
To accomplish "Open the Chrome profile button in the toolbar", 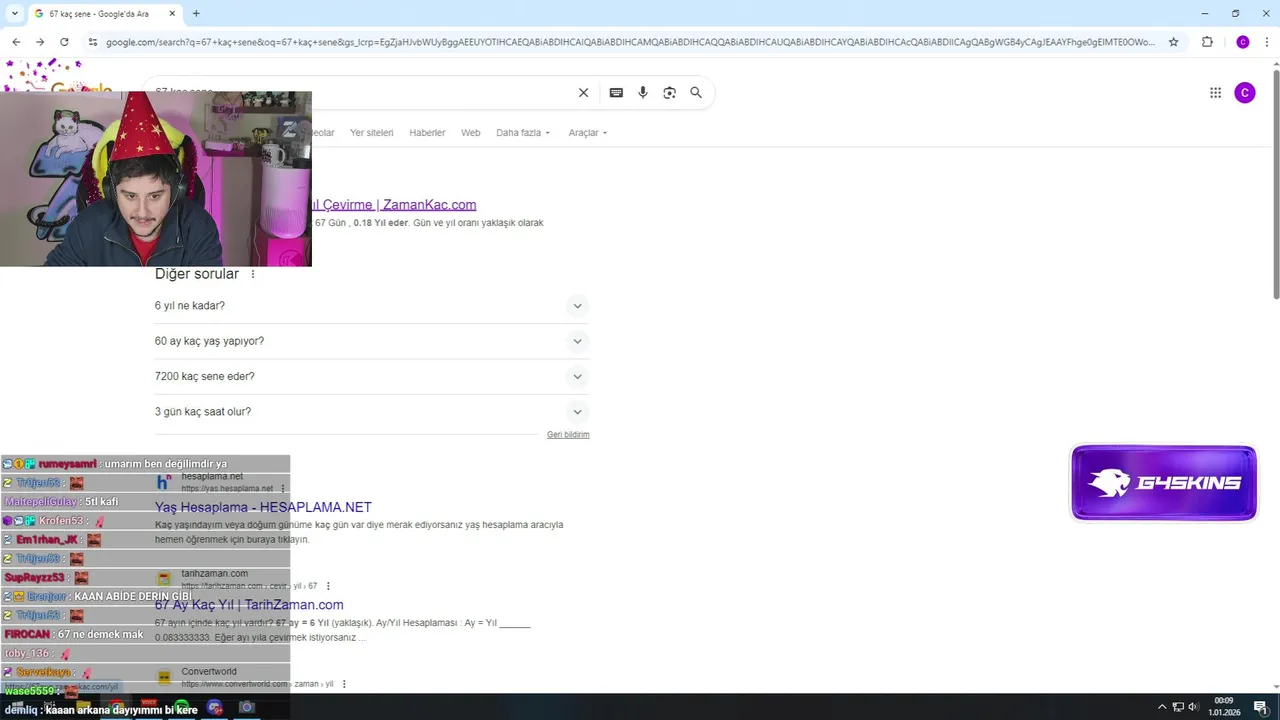I will click(x=1243, y=42).
